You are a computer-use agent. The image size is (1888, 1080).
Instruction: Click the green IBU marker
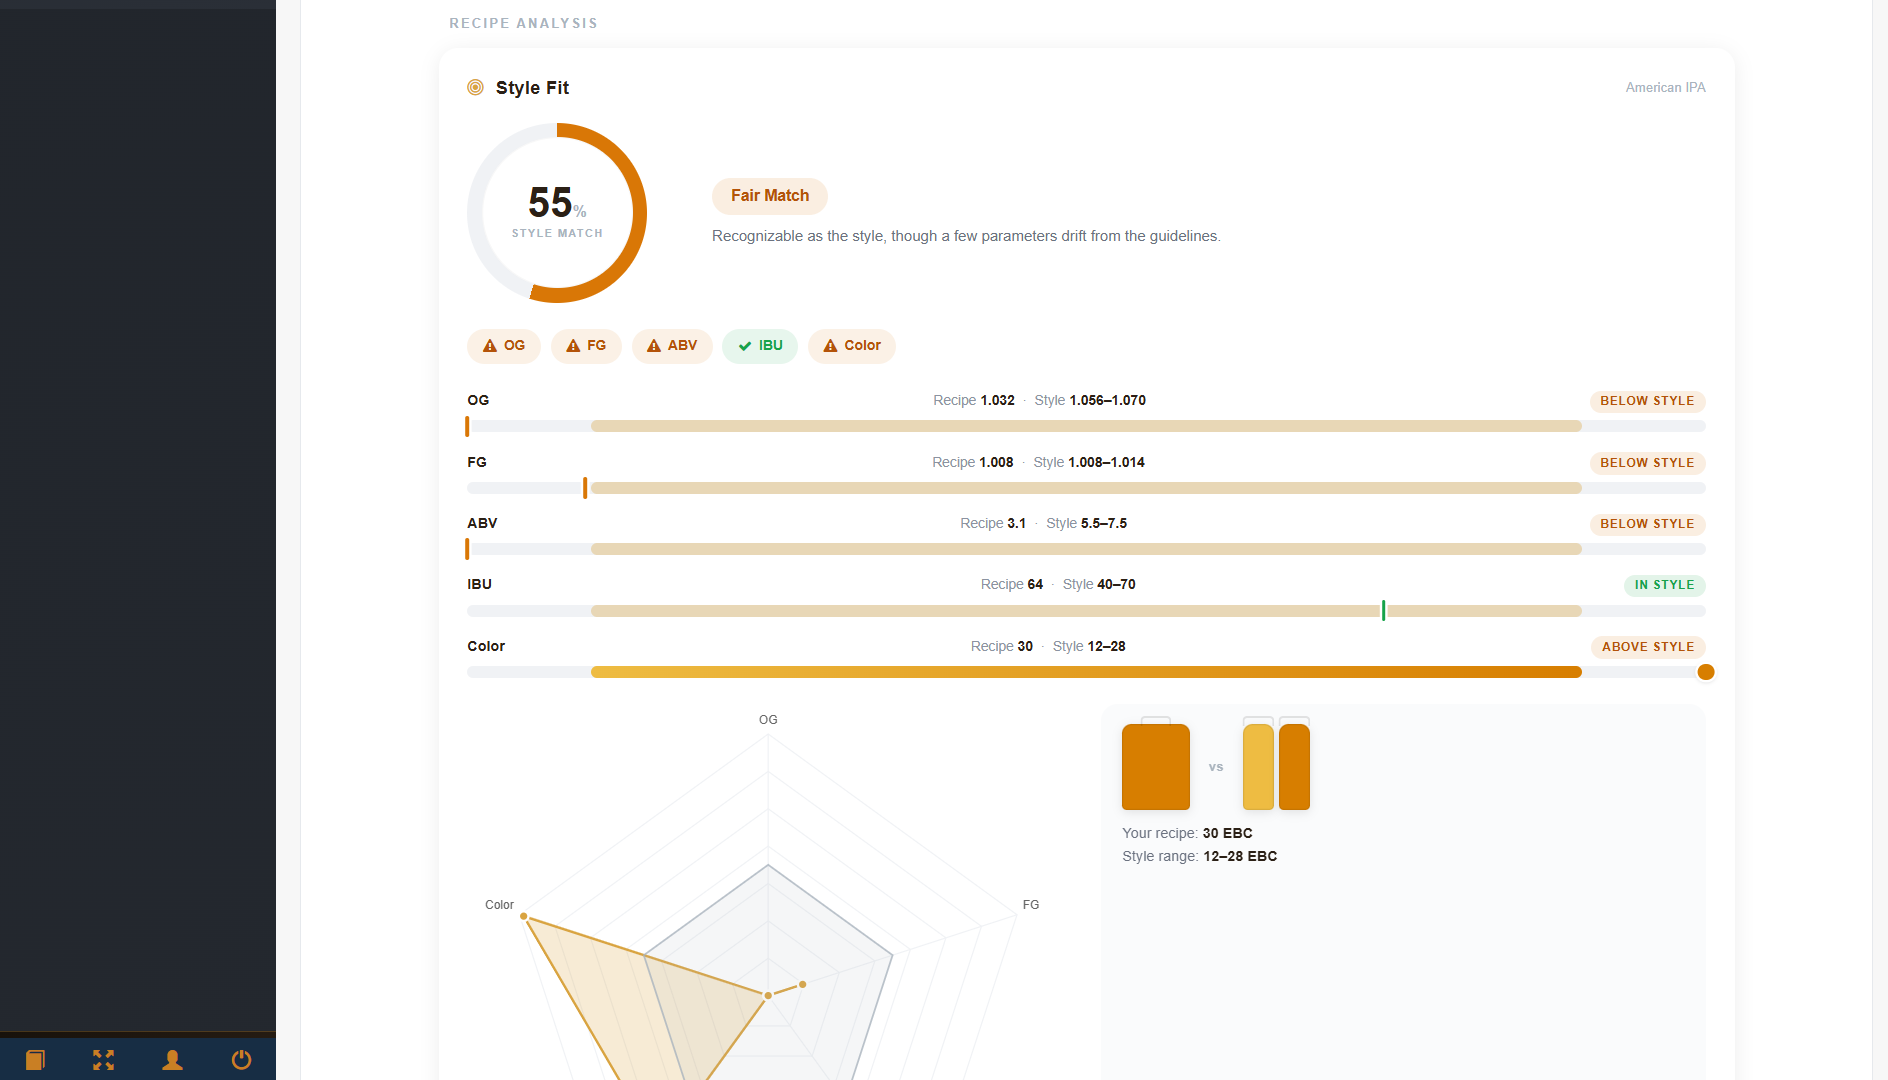(x=1384, y=611)
